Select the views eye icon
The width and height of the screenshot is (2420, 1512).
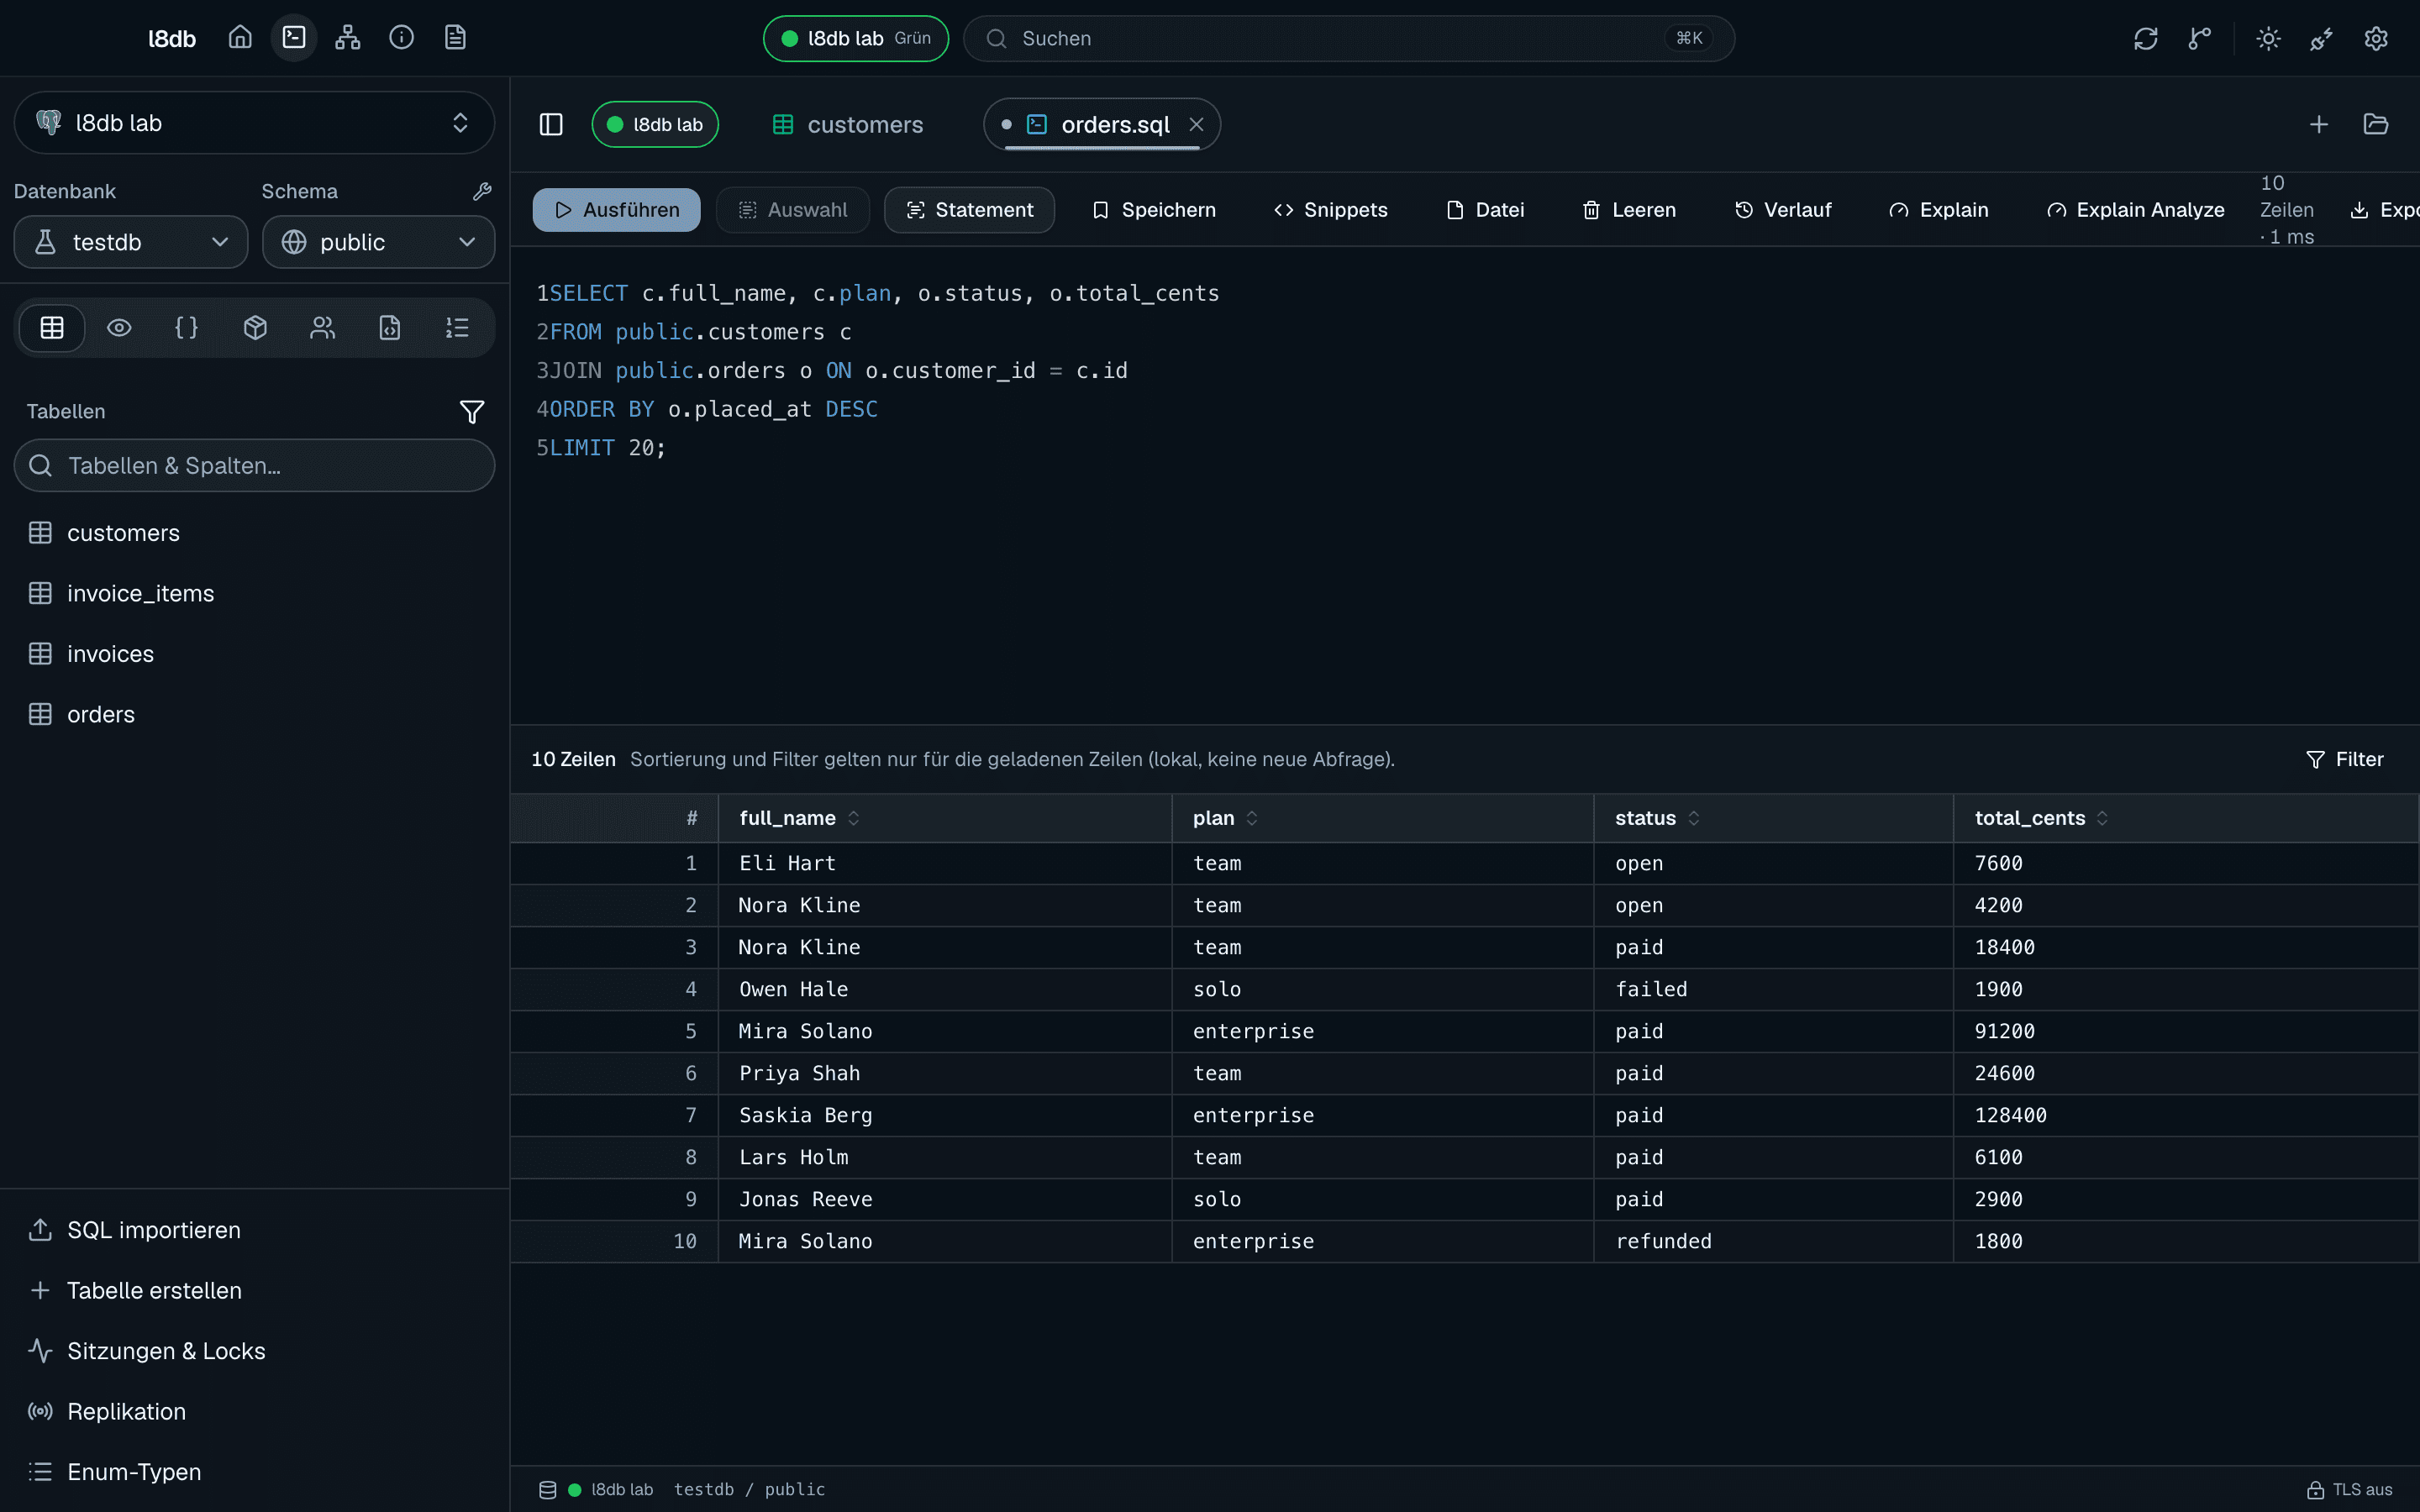point(119,327)
